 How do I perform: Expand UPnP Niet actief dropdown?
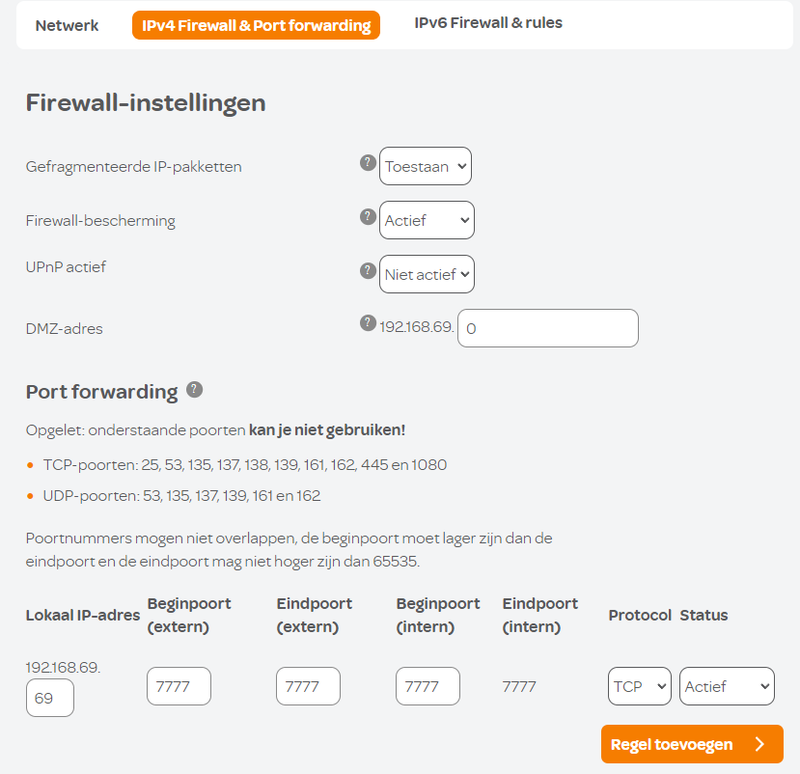[427, 274]
